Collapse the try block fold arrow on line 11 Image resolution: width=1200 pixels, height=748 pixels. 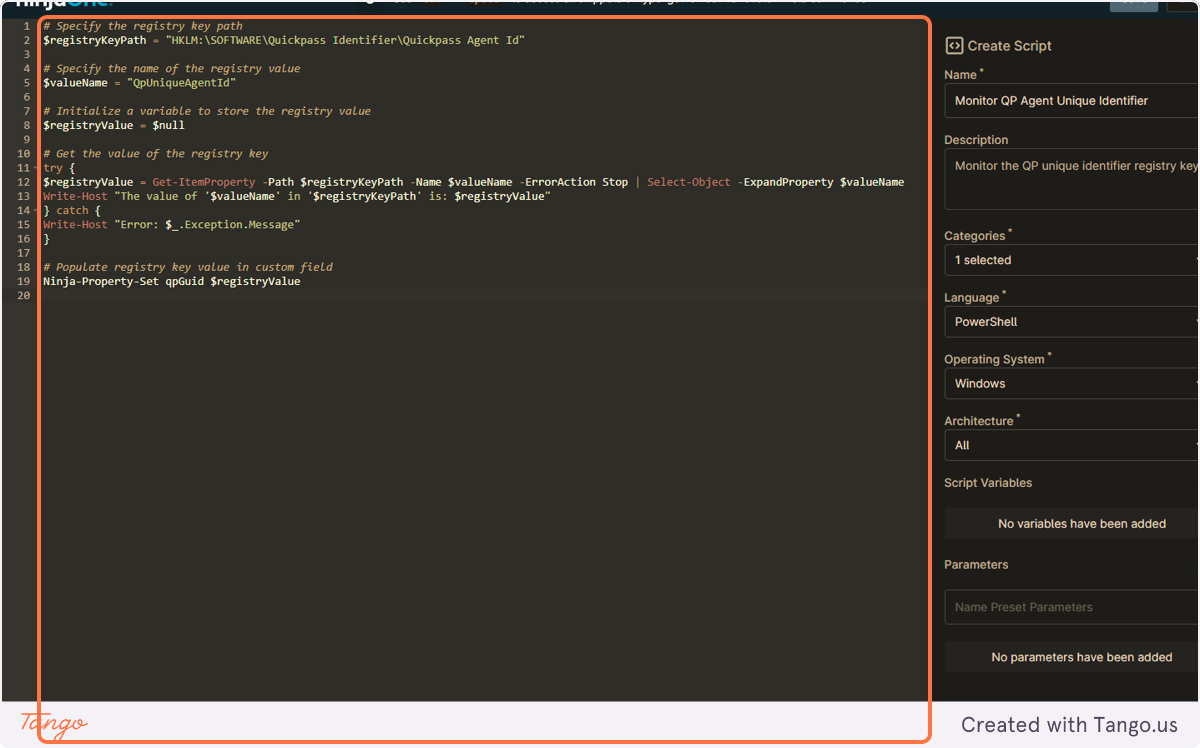[35, 168]
